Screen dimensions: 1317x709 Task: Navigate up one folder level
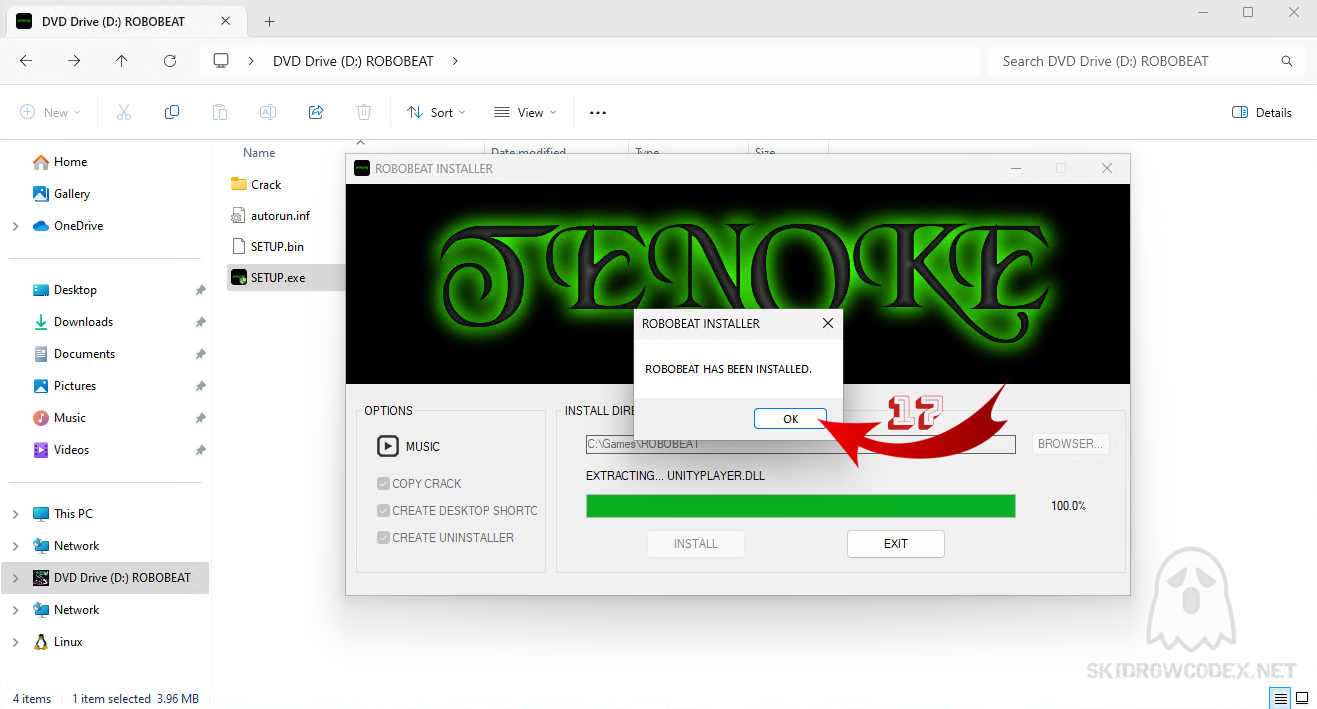(122, 61)
